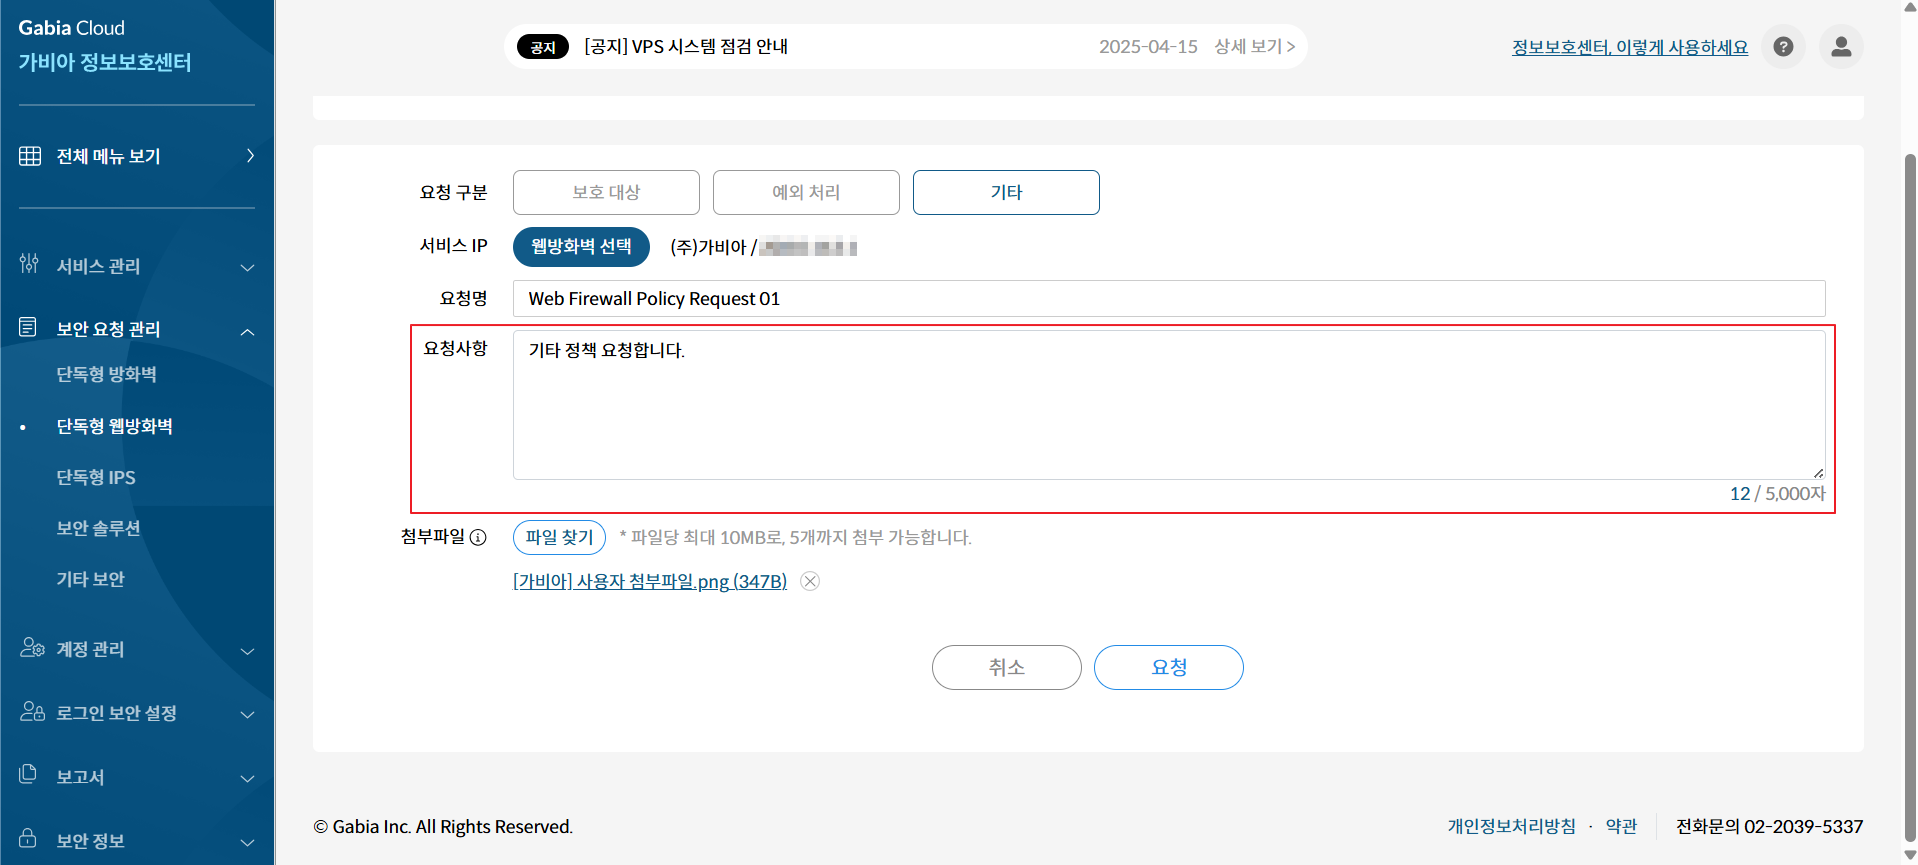The image size is (1918, 865).
Task: Click the service management sliders icon
Action: click(29, 264)
